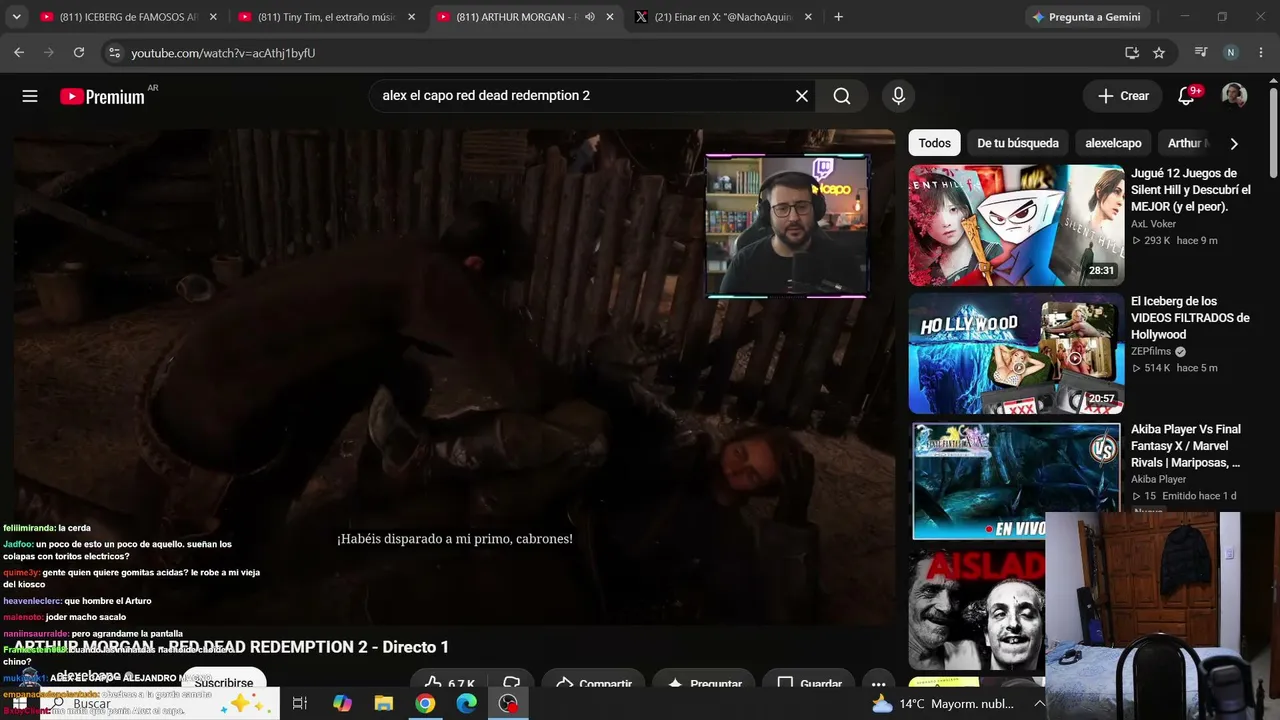Open the Hollywood iceberg video thumbnail
This screenshot has width=1280, height=720.
[x=1016, y=353]
